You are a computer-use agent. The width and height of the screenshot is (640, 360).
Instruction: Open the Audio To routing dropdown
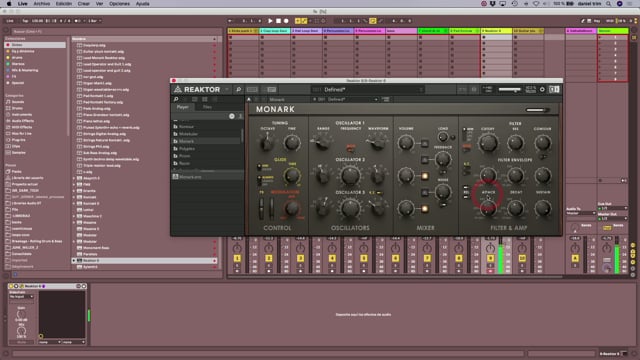pyautogui.click(x=581, y=213)
